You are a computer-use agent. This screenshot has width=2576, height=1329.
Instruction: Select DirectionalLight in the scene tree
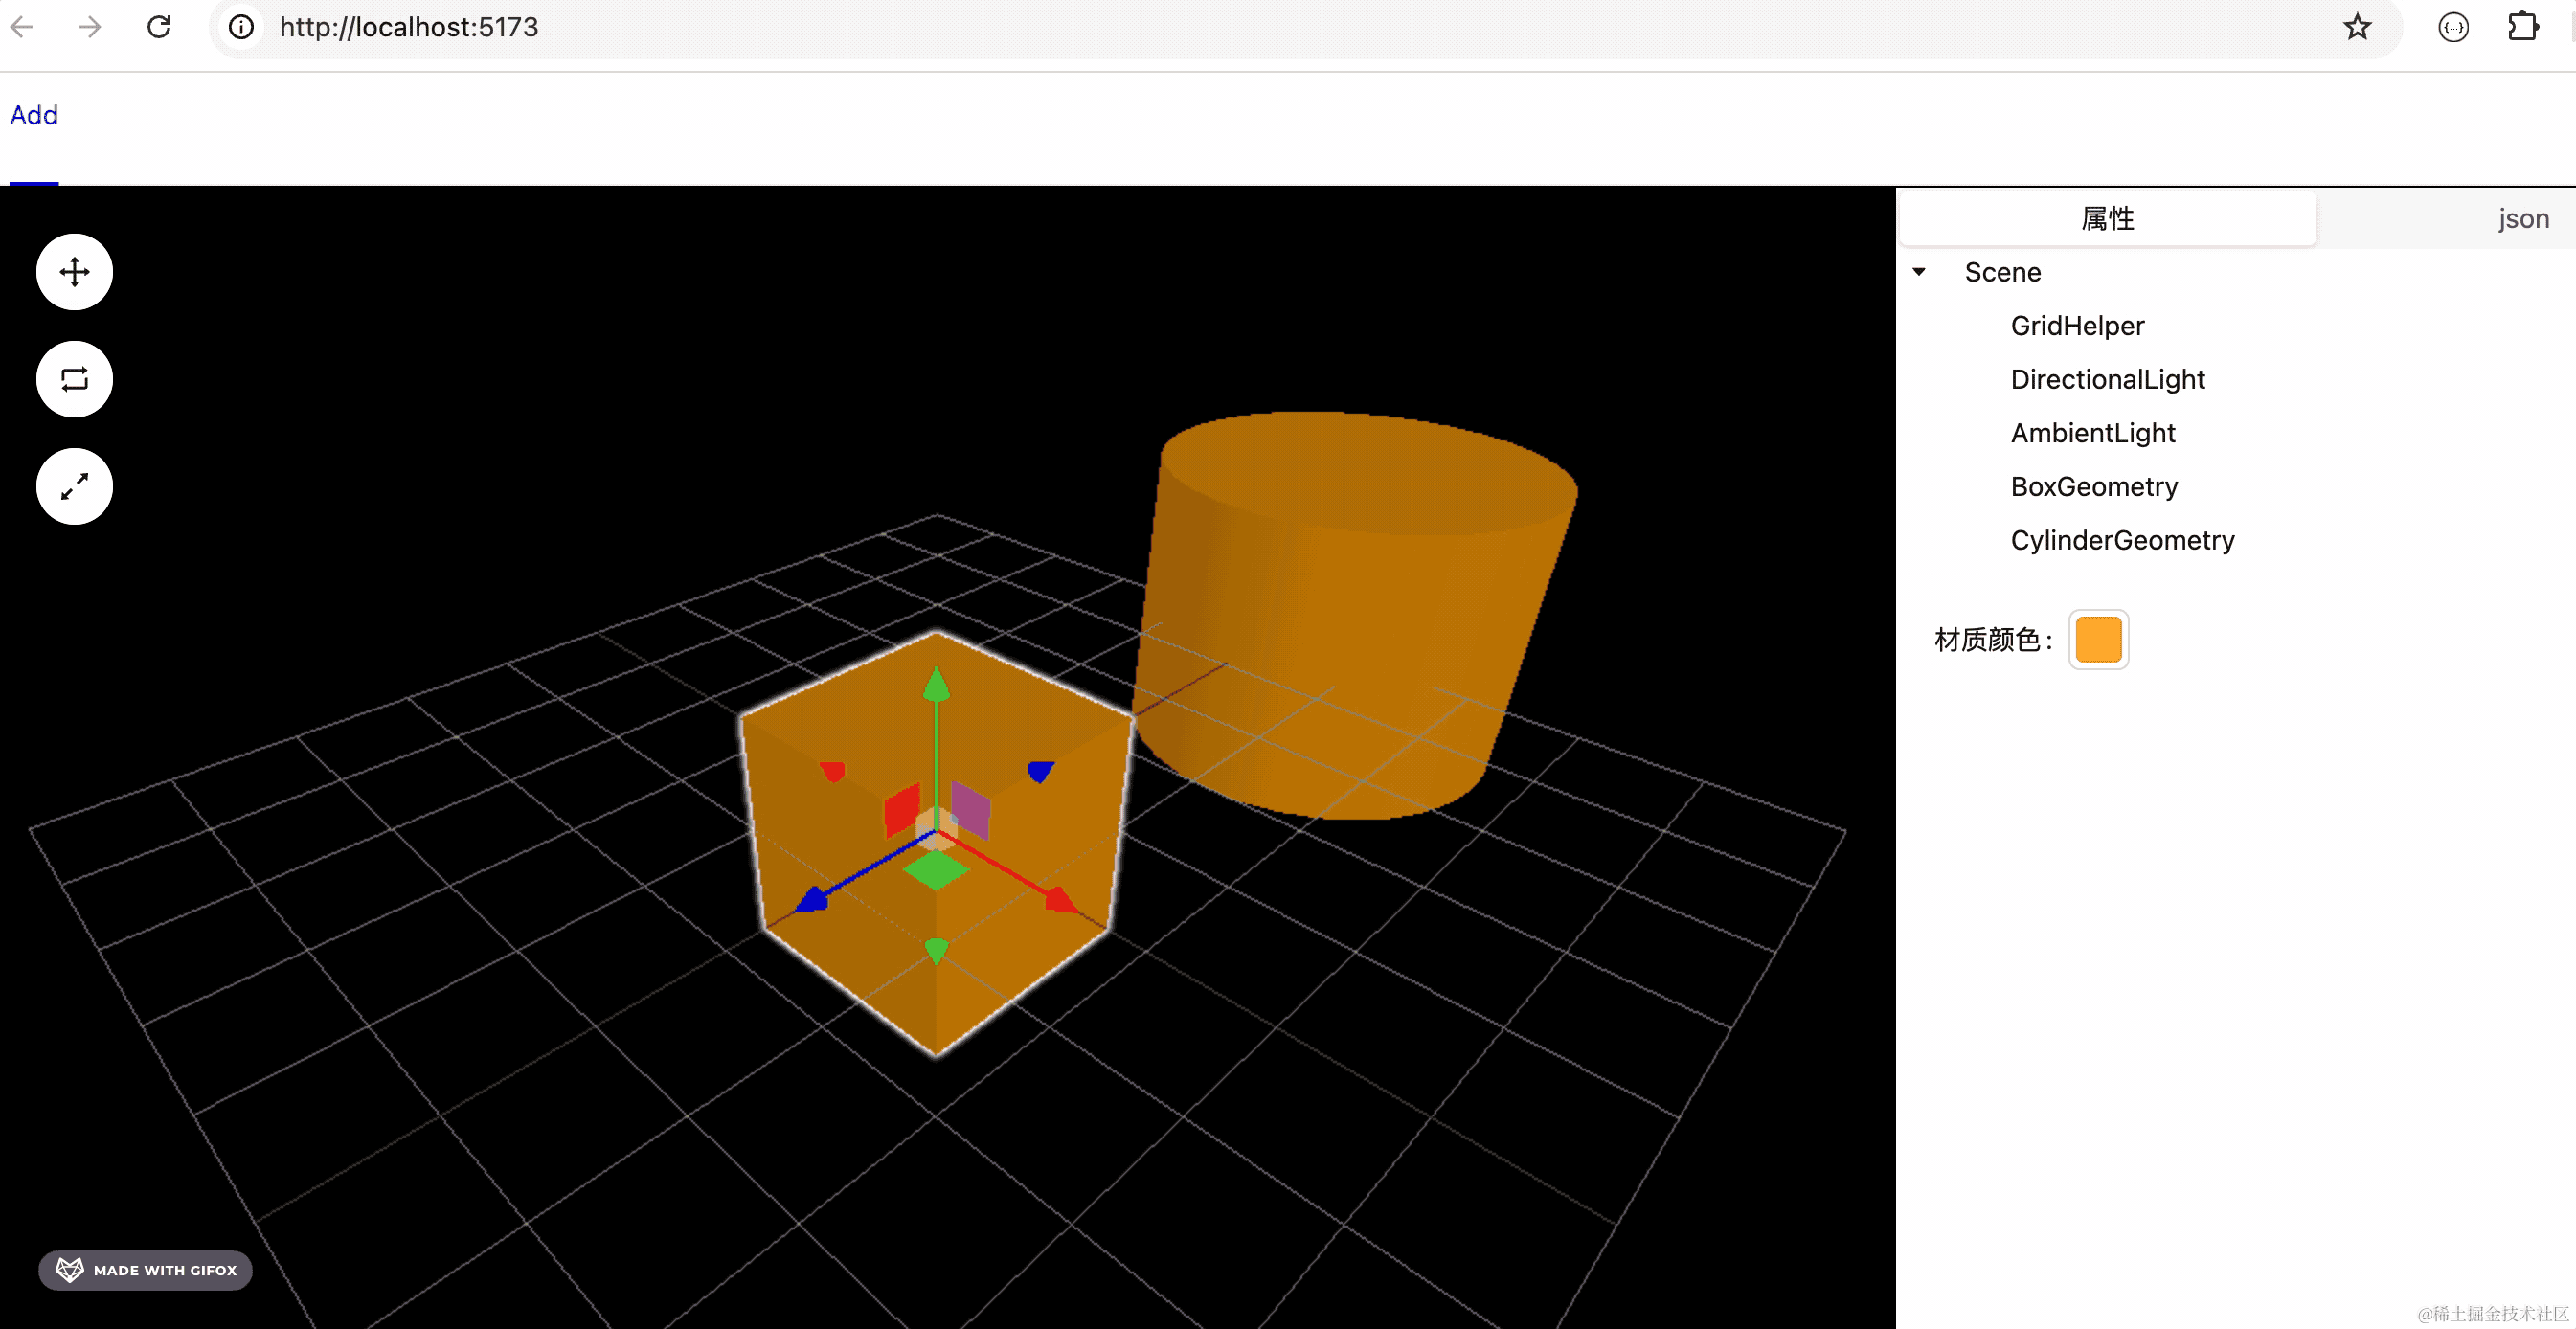click(x=2107, y=379)
